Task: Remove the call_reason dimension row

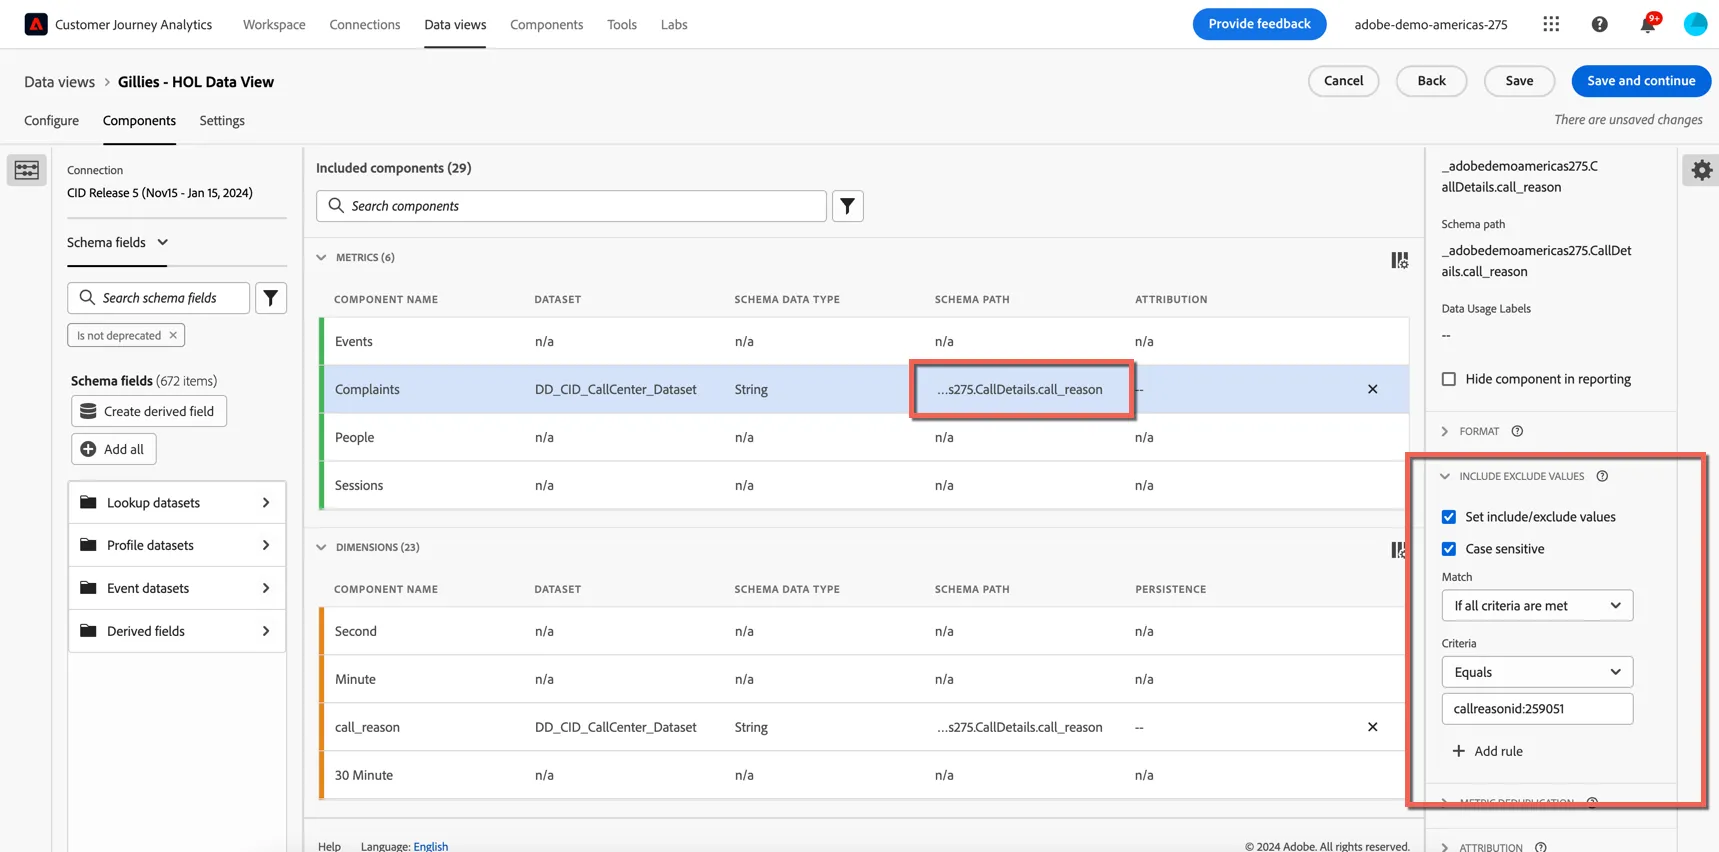Action: (1372, 727)
